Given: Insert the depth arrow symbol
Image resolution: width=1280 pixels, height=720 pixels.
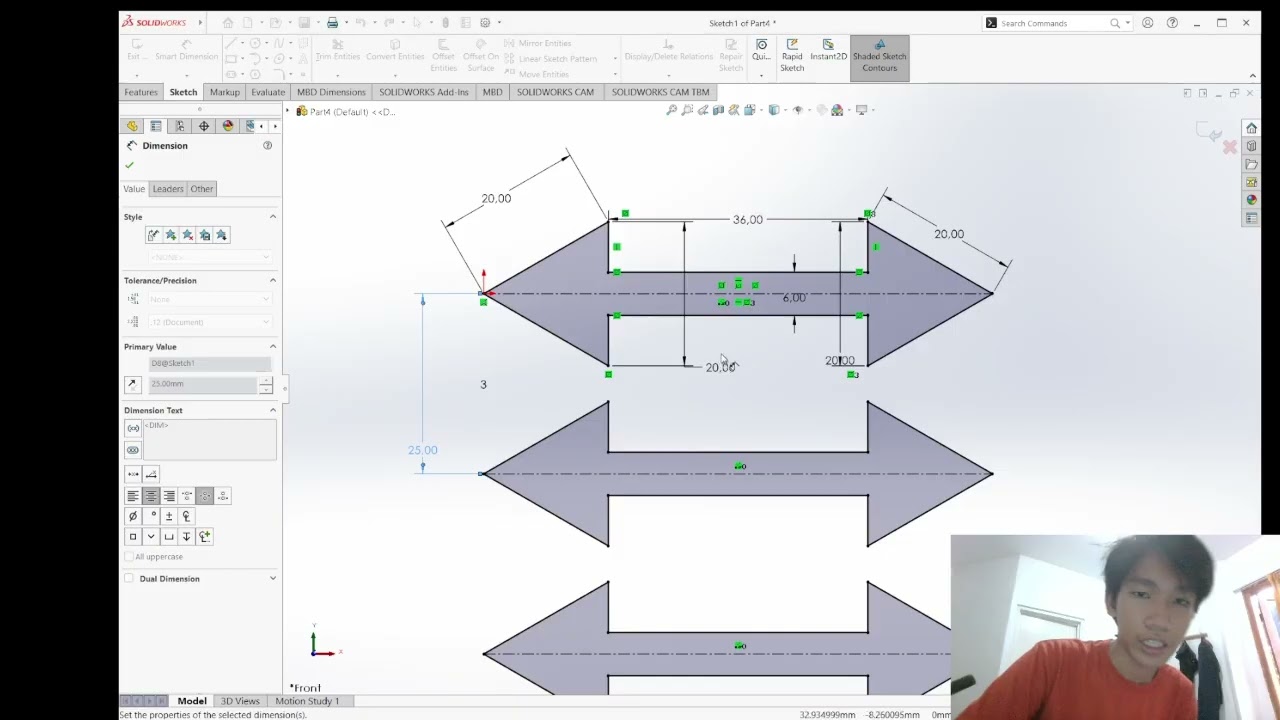Looking at the screenshot, I should 186,537.
